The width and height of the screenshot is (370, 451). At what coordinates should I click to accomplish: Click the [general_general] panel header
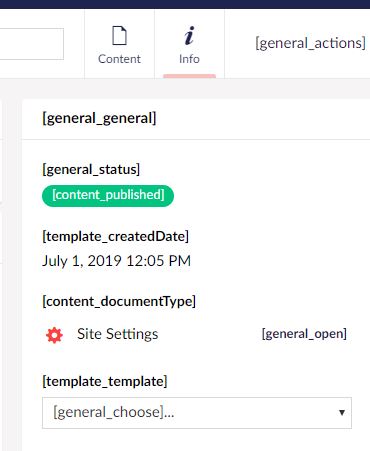click(x=99, y=118)
